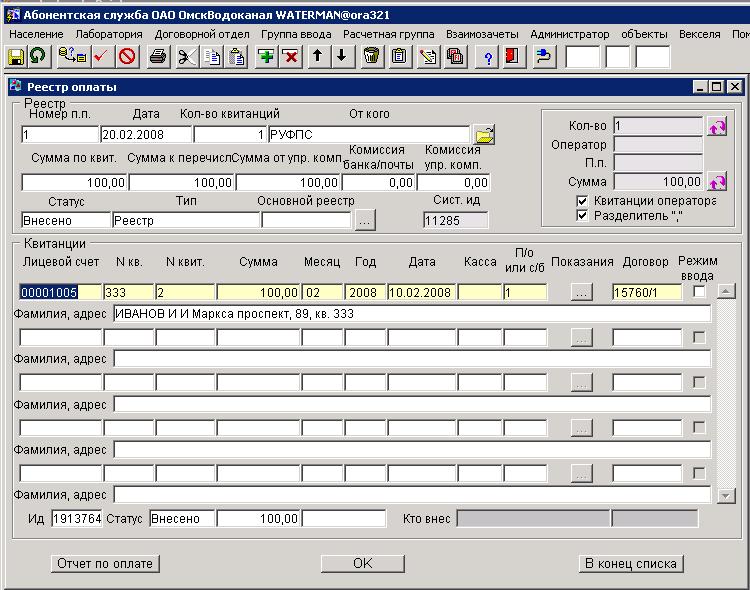Click the Дата field showing 20.02.2008

pos(145,134)
